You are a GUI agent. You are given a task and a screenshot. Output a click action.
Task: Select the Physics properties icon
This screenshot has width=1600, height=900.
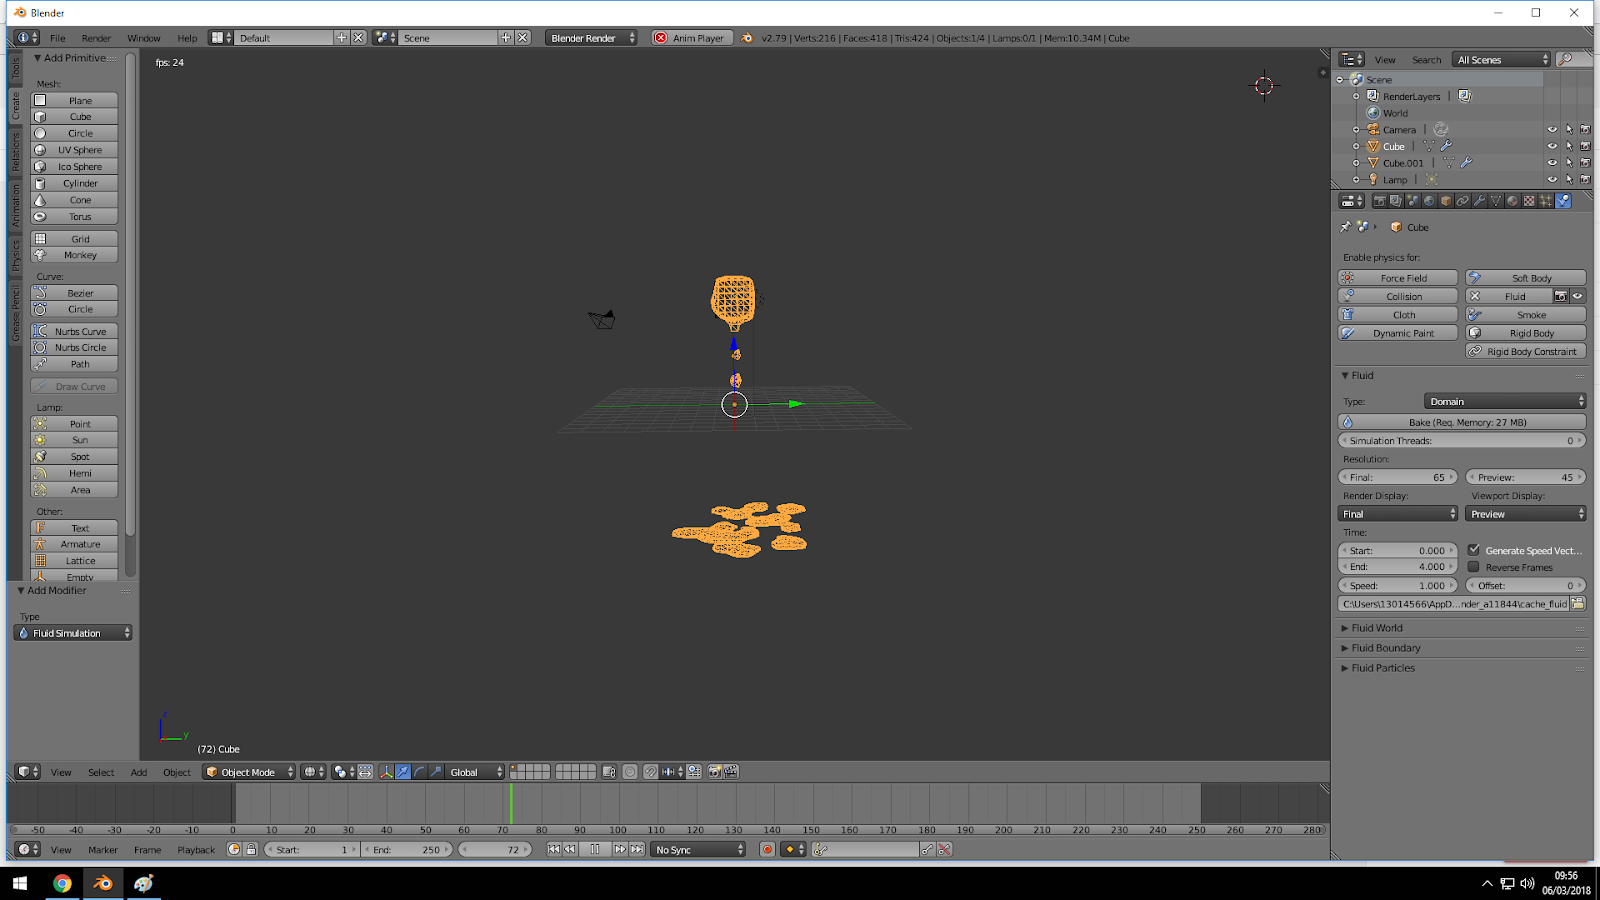(x=1563, y=200)
